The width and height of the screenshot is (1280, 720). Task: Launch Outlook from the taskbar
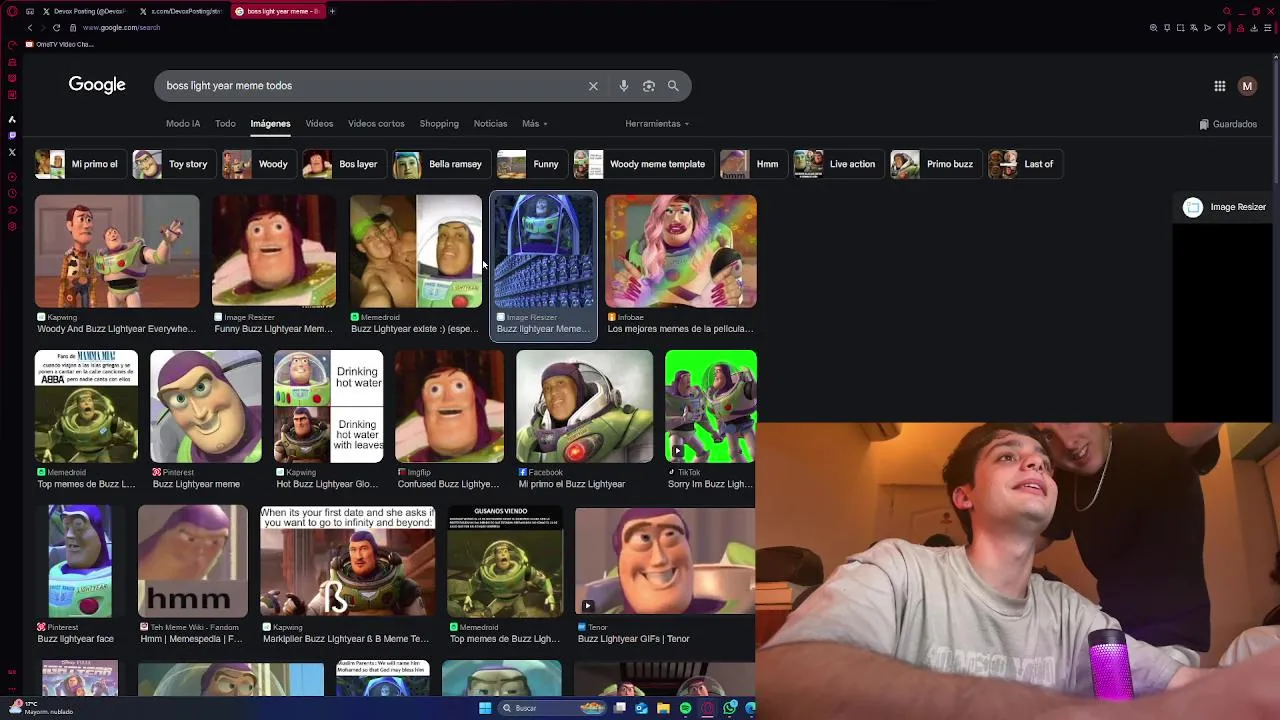(x=641, y=708)
